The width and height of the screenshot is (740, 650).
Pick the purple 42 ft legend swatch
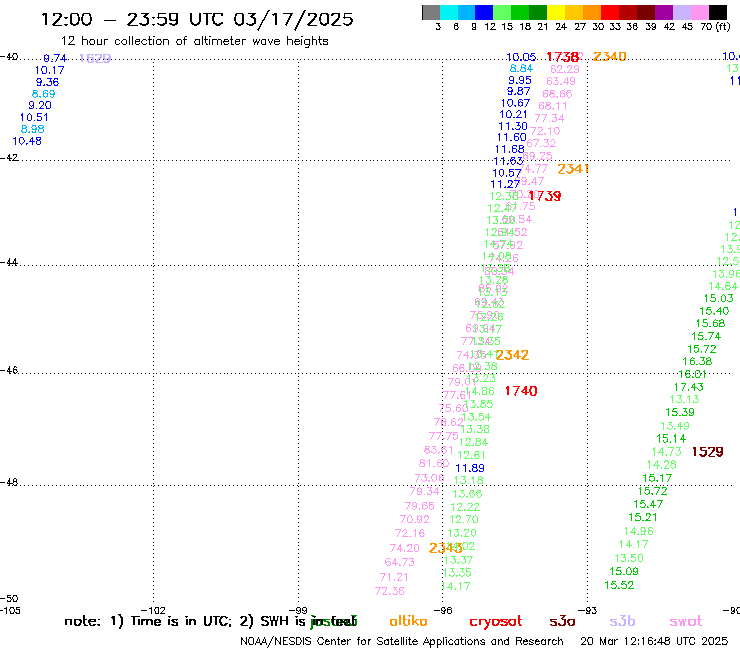[x=664, y=12]
